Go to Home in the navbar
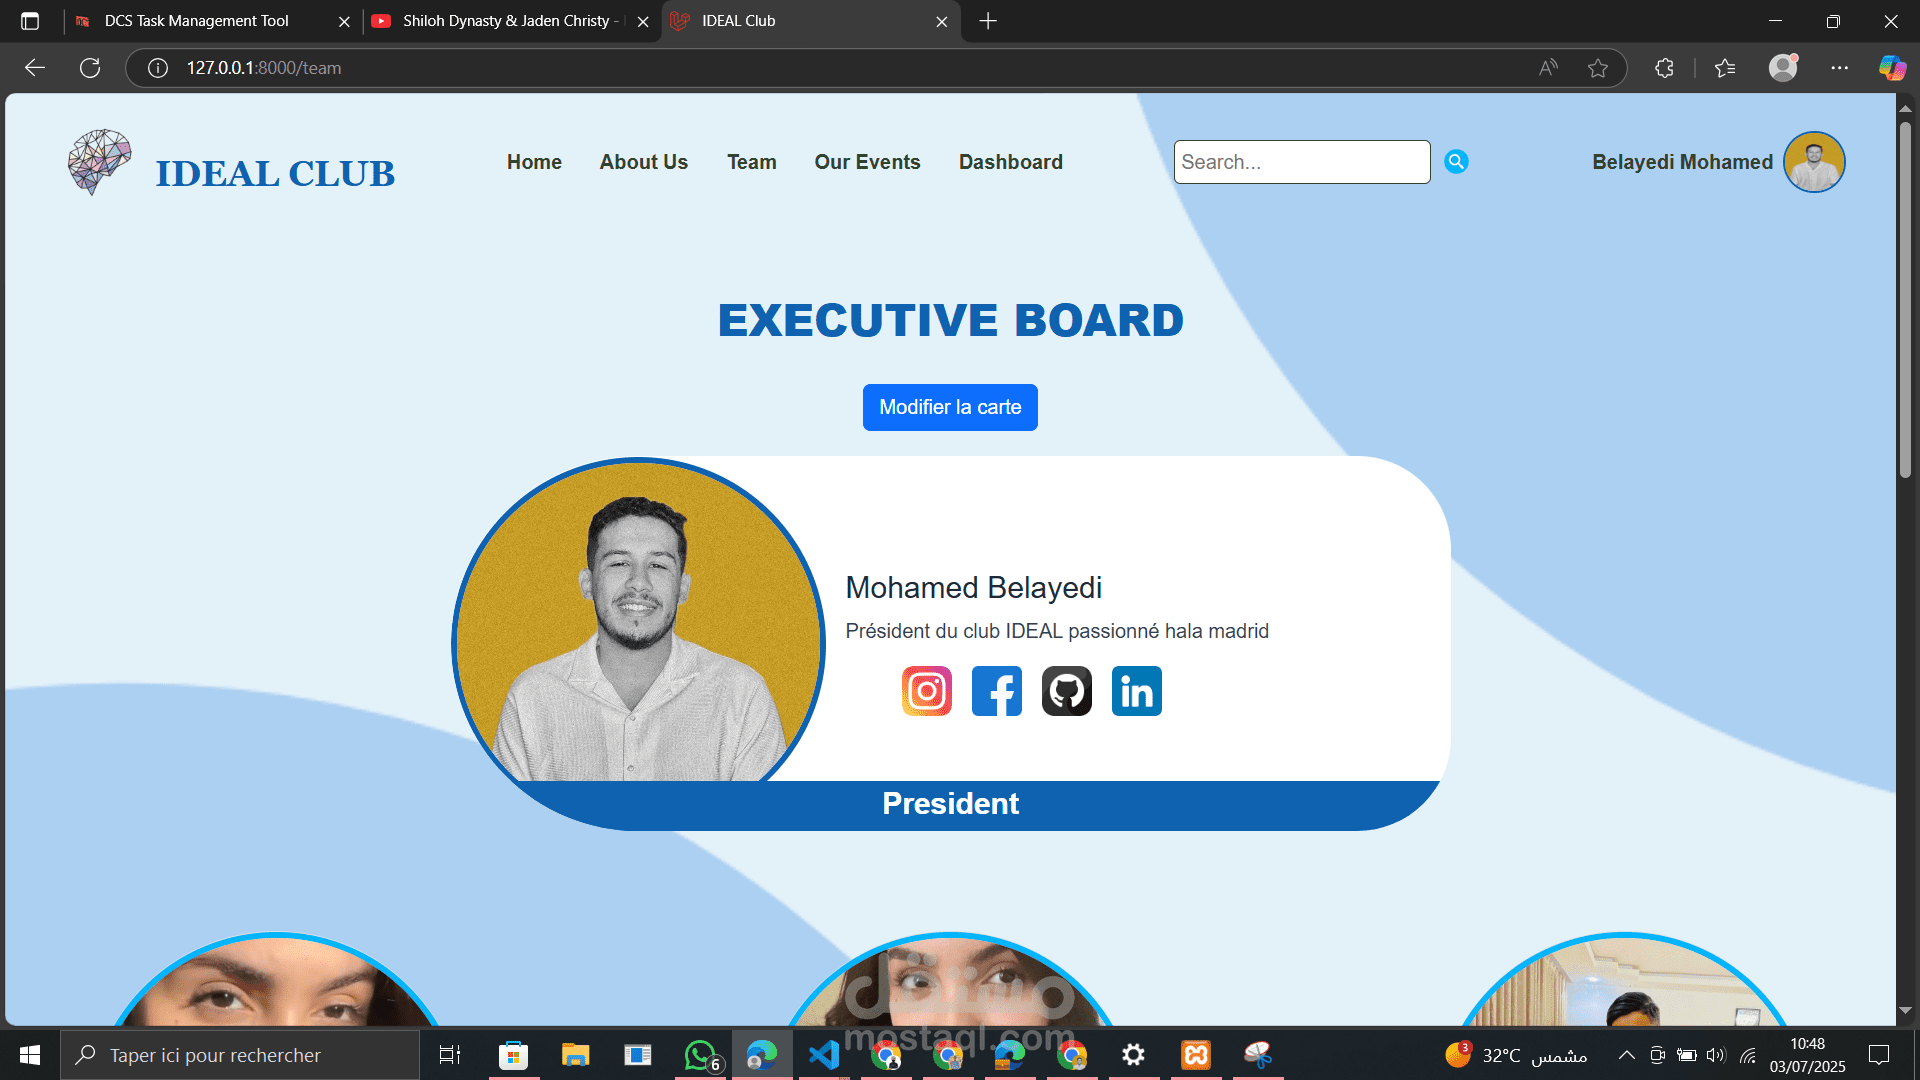Viewport: 1920px width, 1080px height. click(x=534, y=162)
